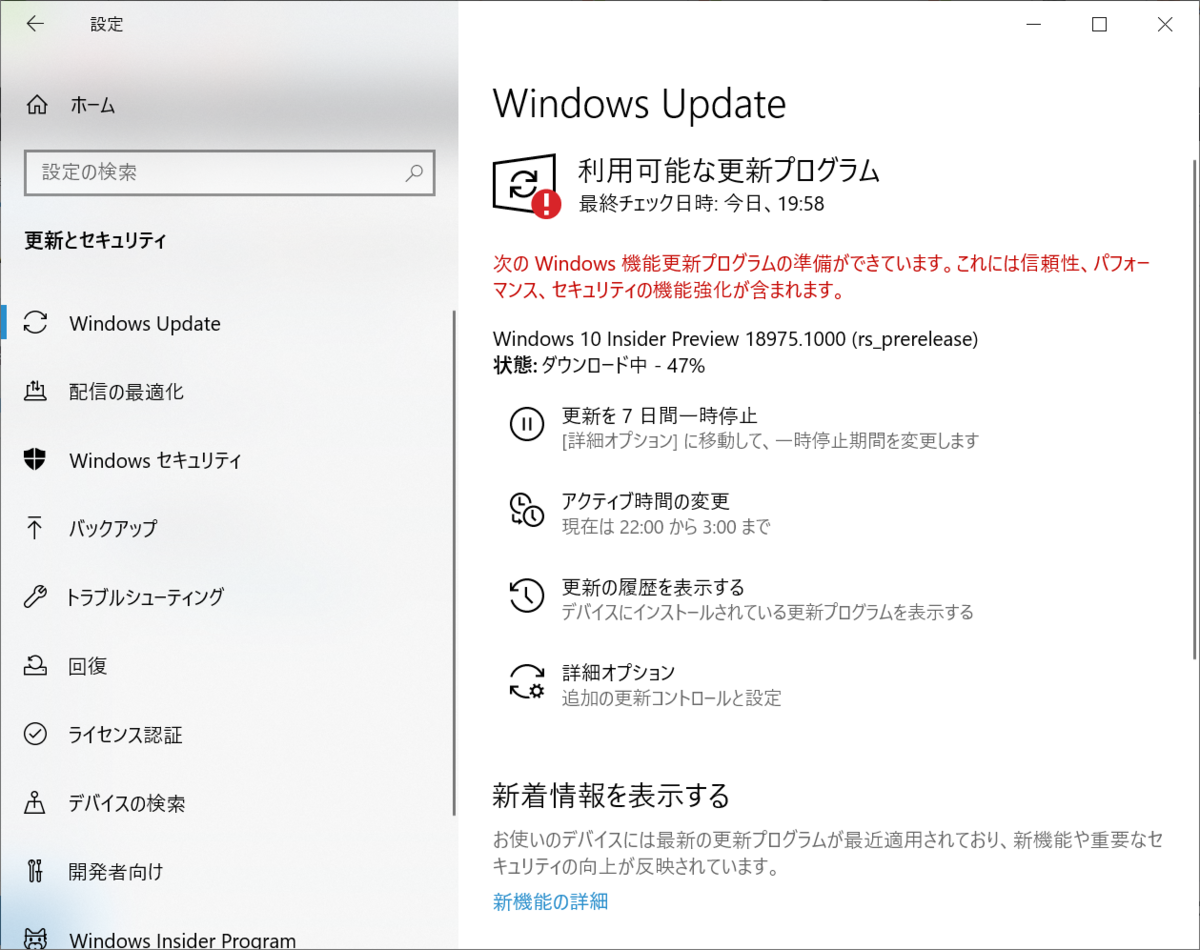Click the right pane vertical scrollbar

1193,410
